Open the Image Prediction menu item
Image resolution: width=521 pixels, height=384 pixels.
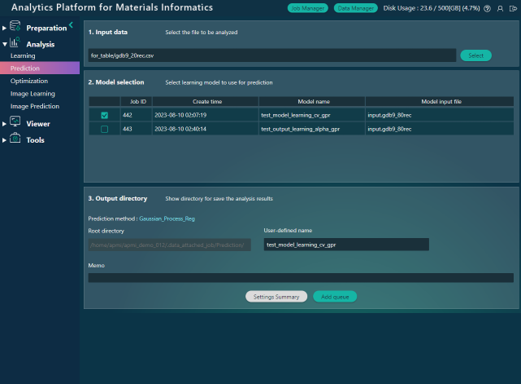[35, 106]
